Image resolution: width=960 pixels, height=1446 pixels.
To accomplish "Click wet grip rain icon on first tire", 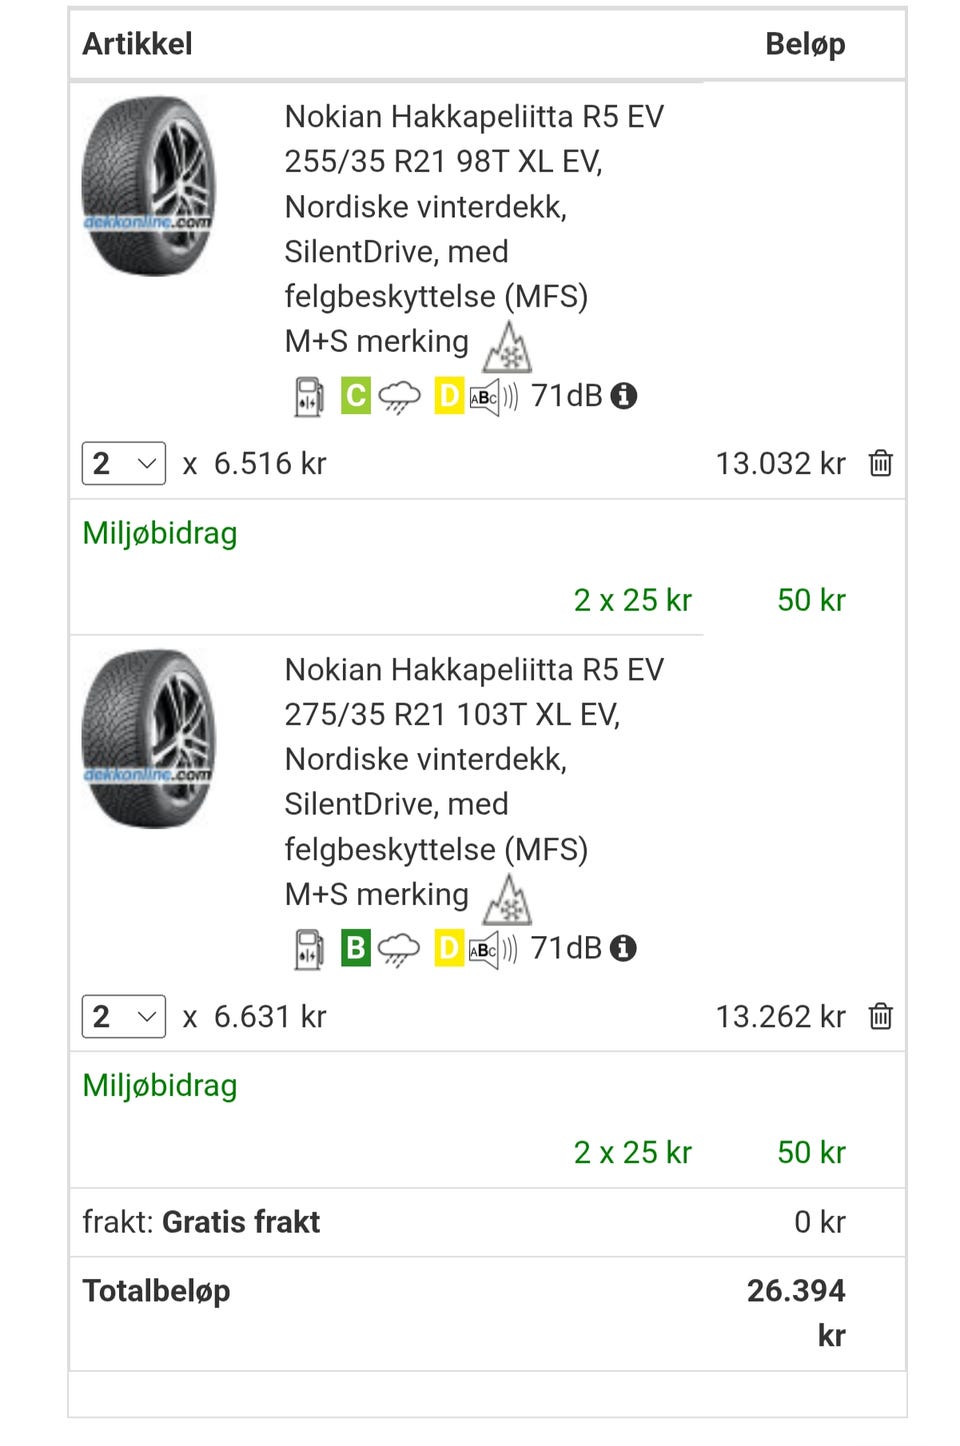I will pos(399,397).
